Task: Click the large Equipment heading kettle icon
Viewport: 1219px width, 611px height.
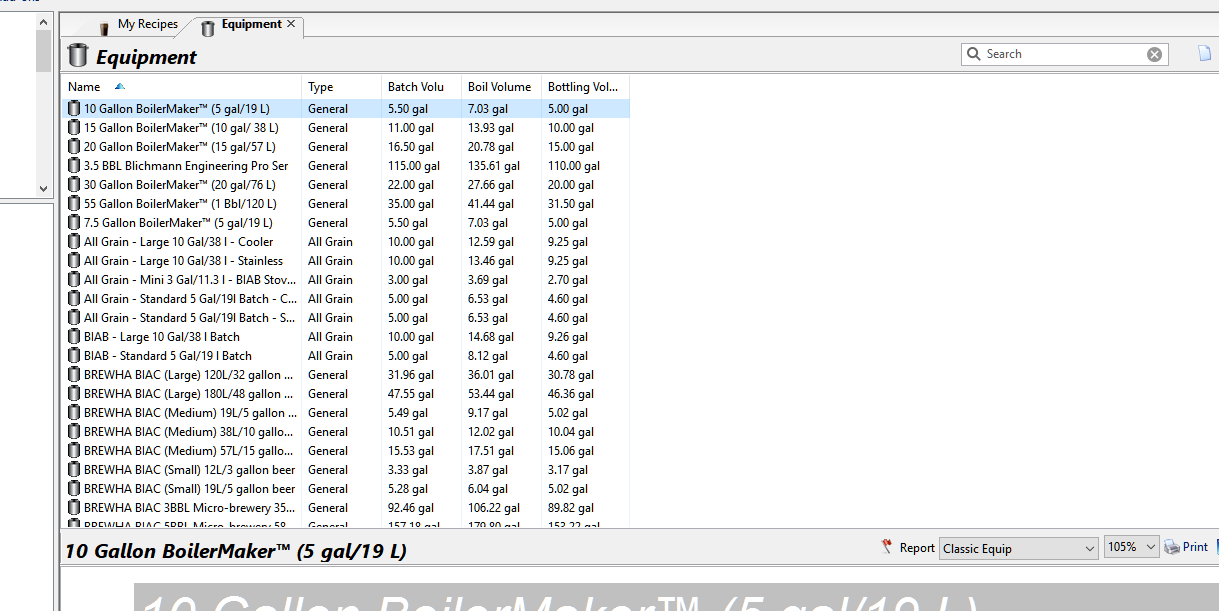Action: pos(78,56)
